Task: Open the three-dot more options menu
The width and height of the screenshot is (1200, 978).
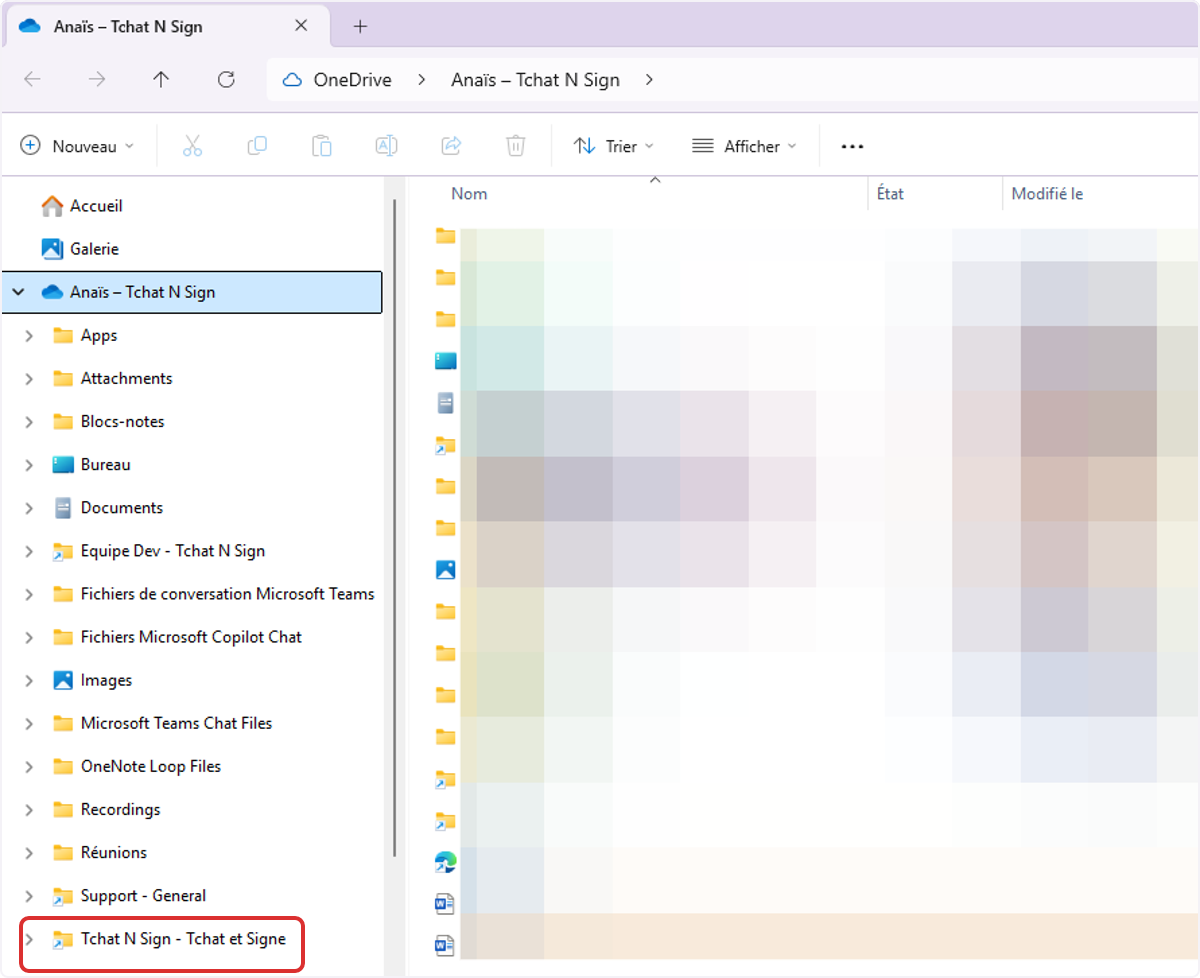Action: coord(852,146)
